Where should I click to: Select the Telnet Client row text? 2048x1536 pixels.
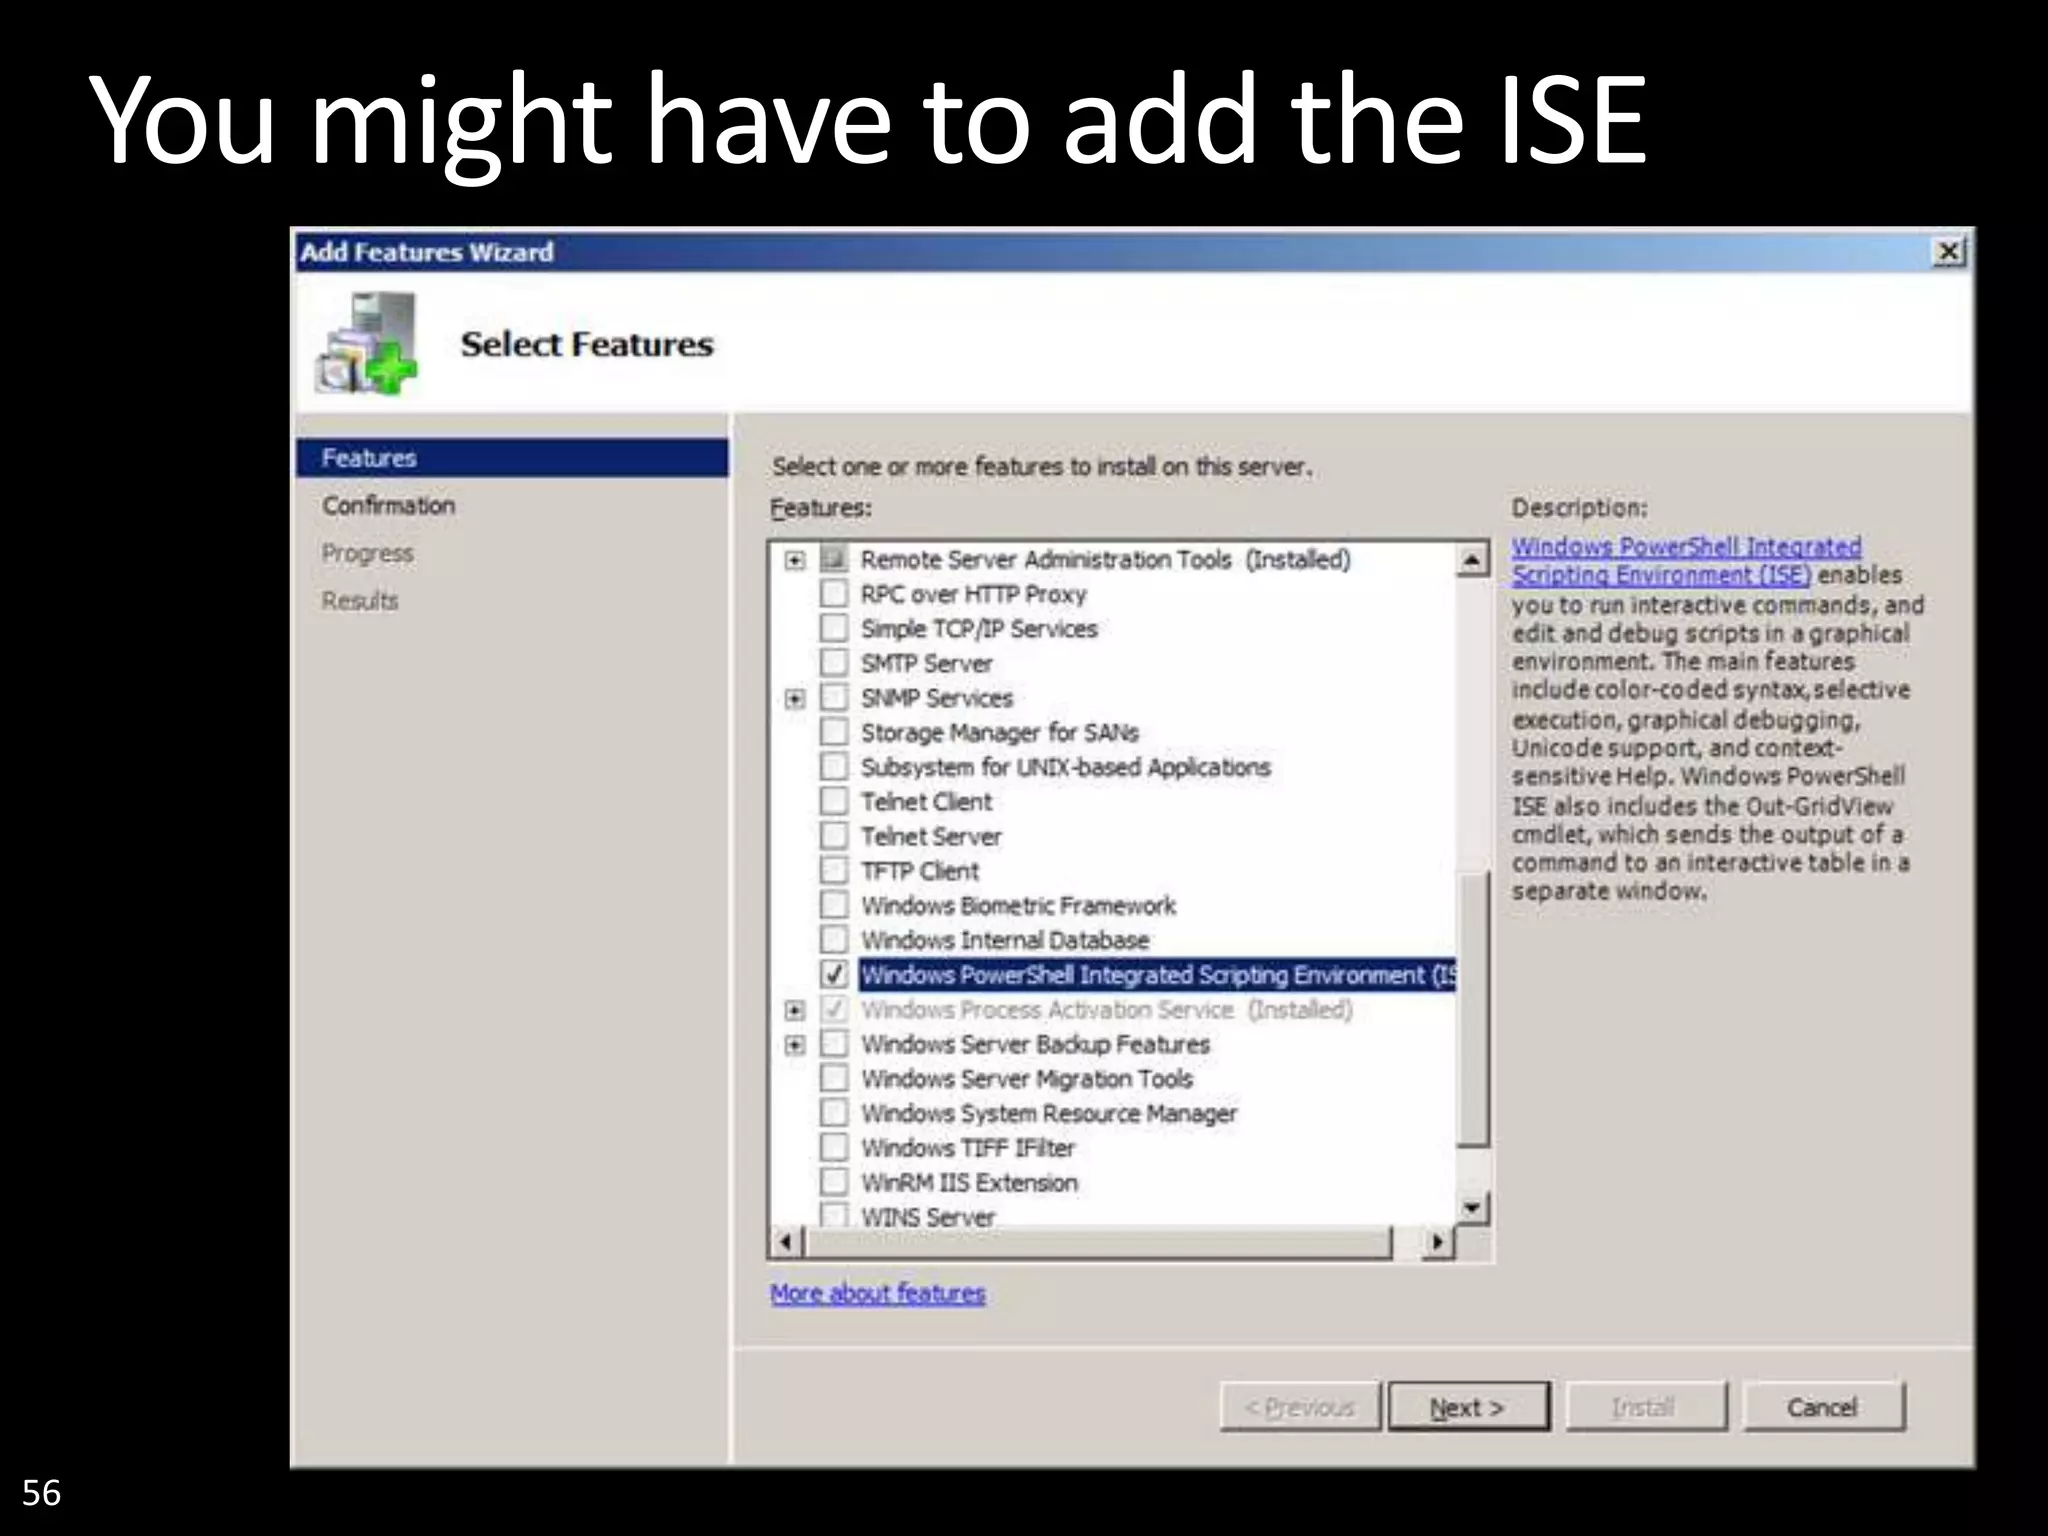click(926, 802)
